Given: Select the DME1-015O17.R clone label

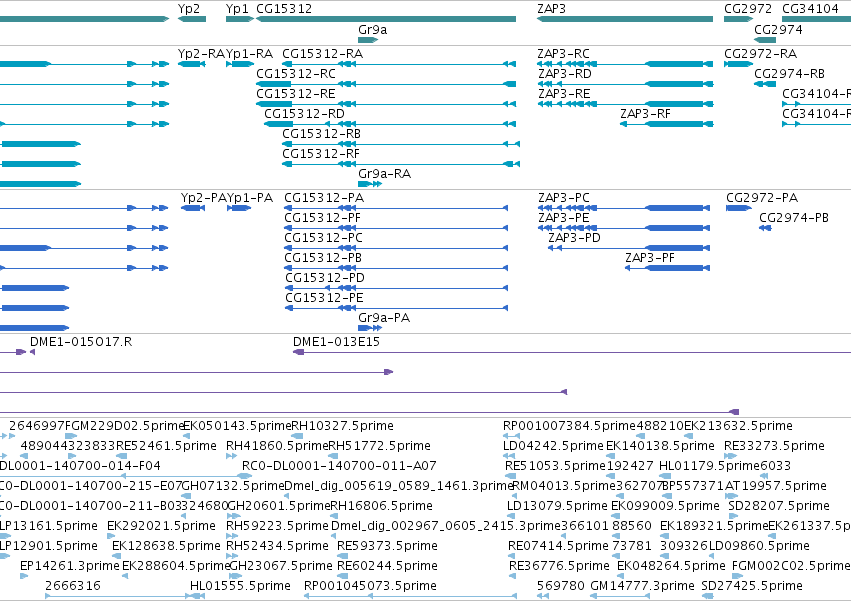Looking at the screenshot, I should coord(81,341).
